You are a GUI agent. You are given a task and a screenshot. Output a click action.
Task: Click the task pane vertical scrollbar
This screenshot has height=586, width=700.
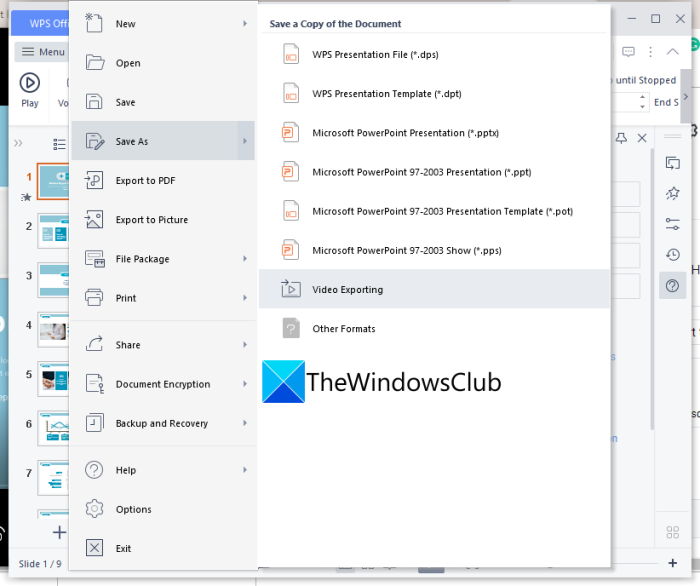(652, 290)
